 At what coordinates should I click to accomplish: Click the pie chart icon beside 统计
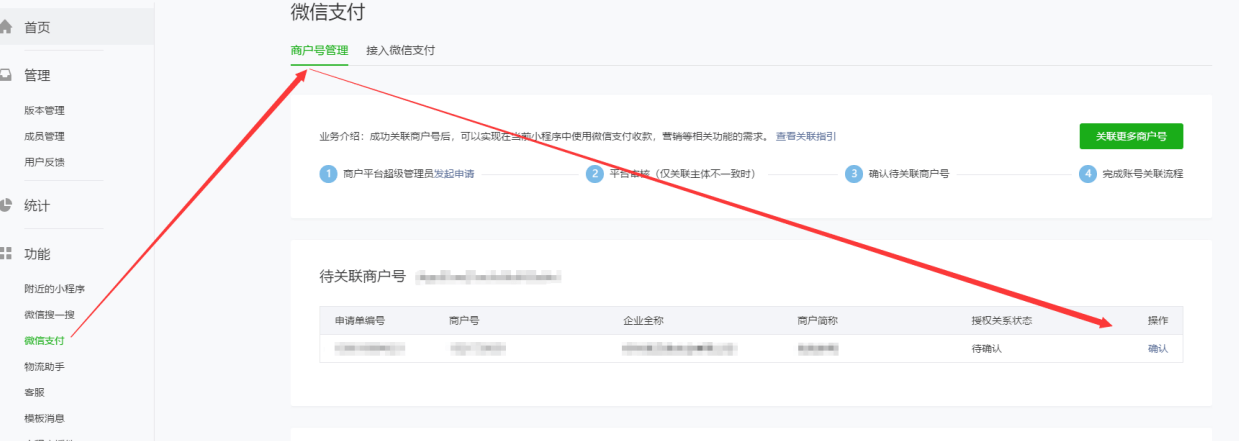coord(5,206)
